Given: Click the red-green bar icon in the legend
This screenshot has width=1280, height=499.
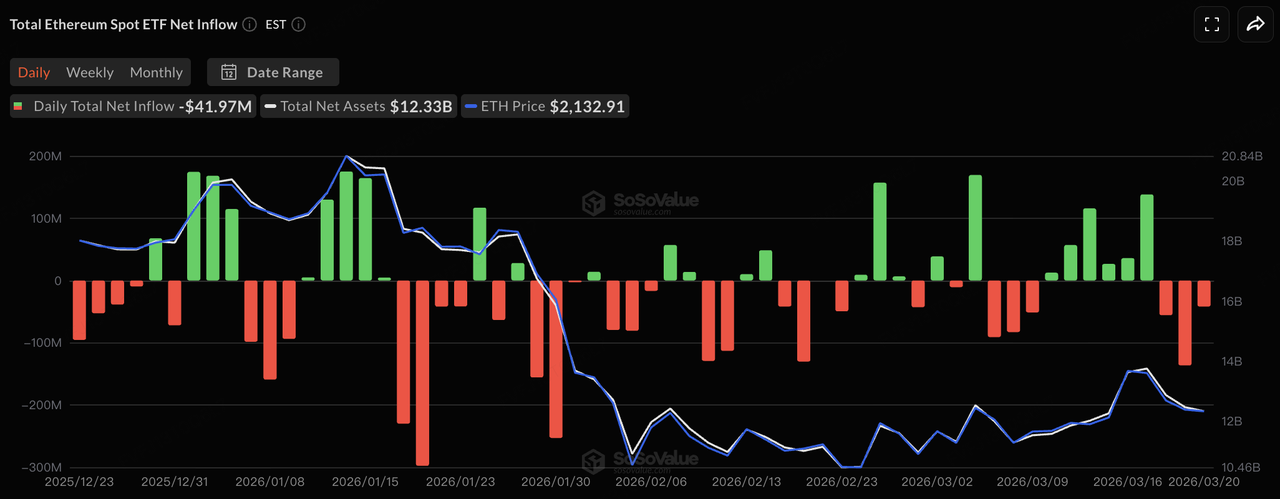Looking at the screenshot, I should 18,106.
